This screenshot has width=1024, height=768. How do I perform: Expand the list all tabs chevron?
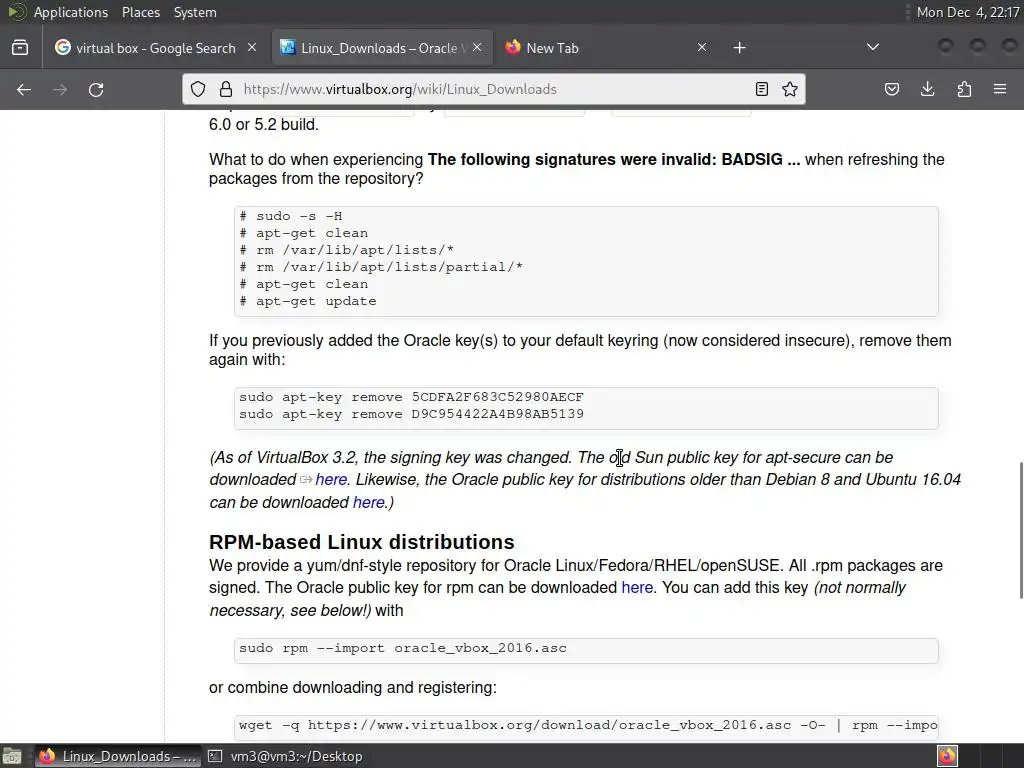(872, 48)
